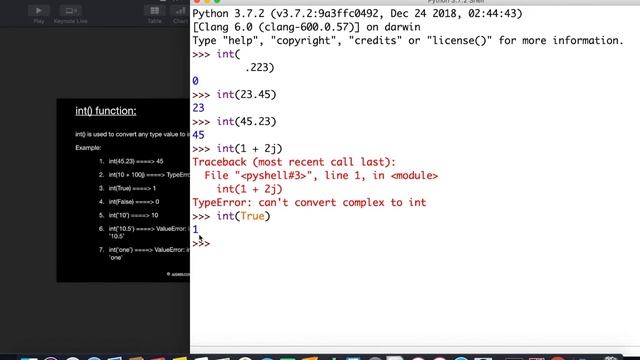Select the 'int() function:' slide title in Keynote

pos(106,111)
